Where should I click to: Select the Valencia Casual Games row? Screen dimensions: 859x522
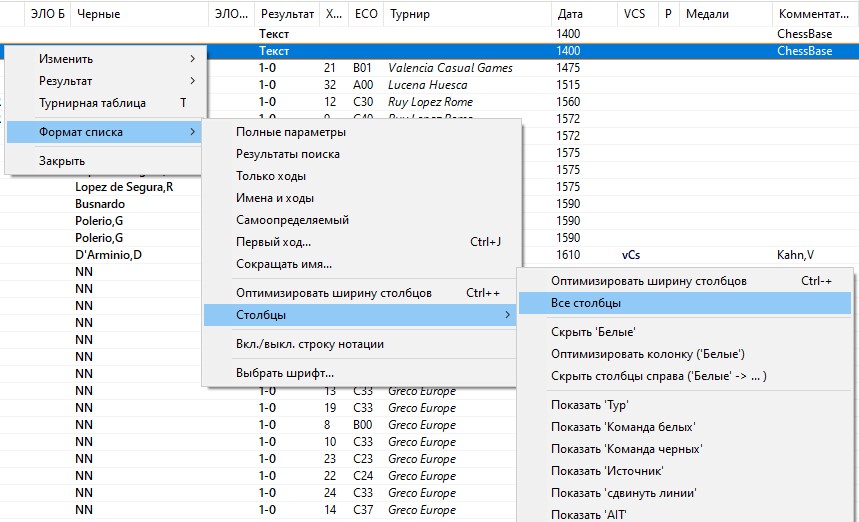click(450, 68)
